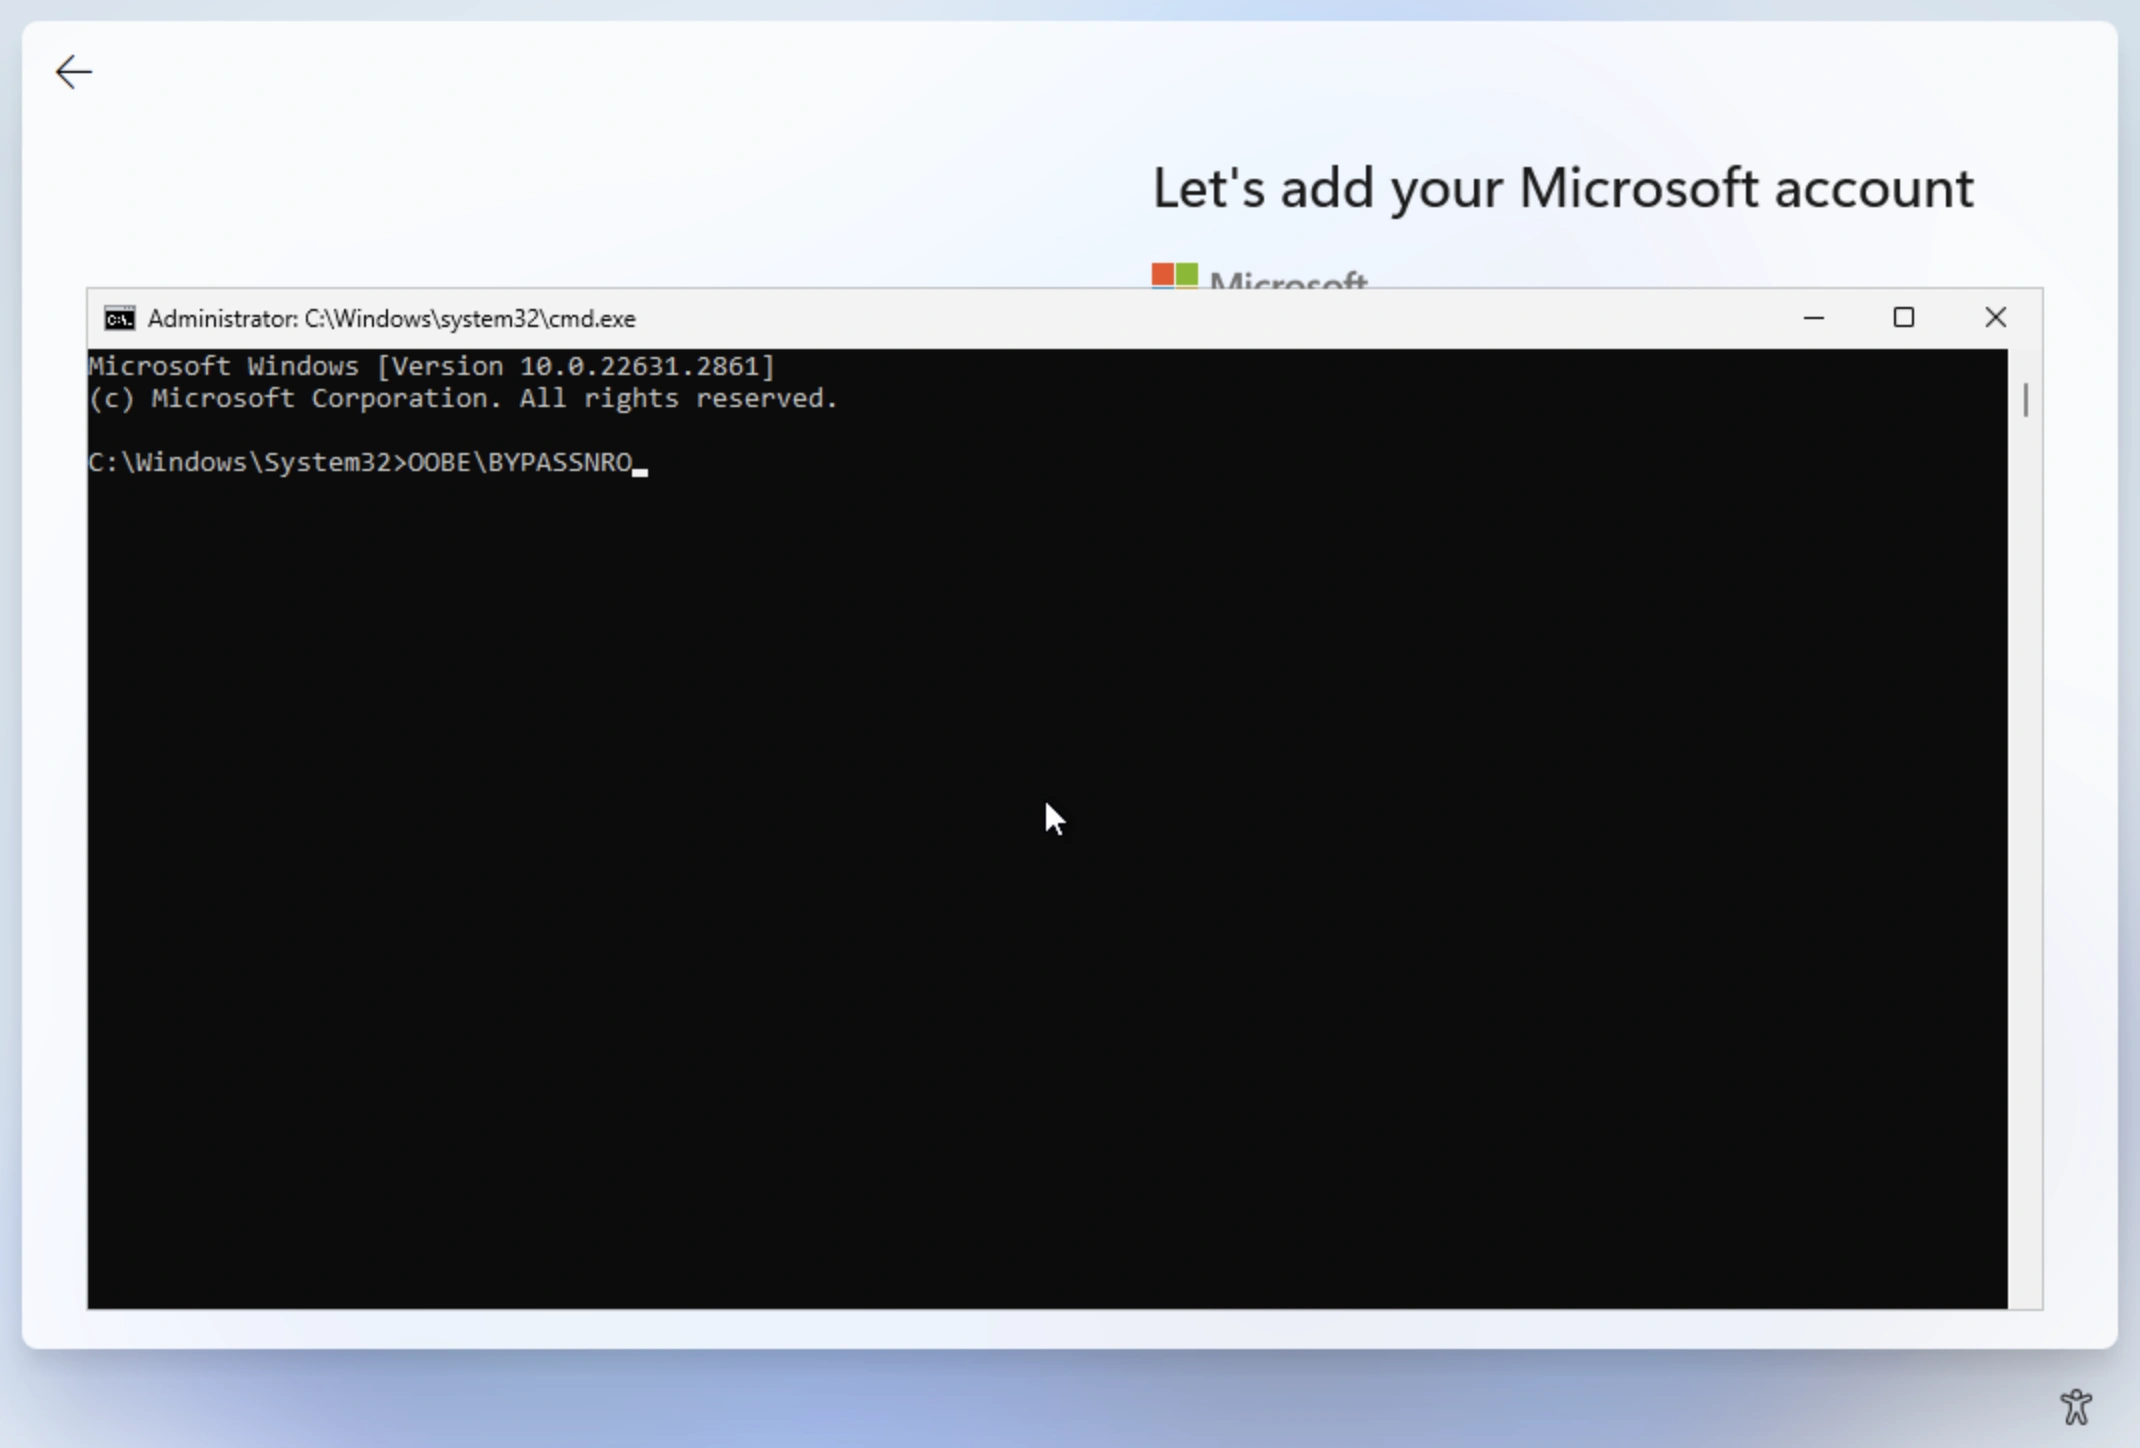The image size is (2140, 1448).
Task: Click inside the black console output area
Action: click(x=1000, y=900)
